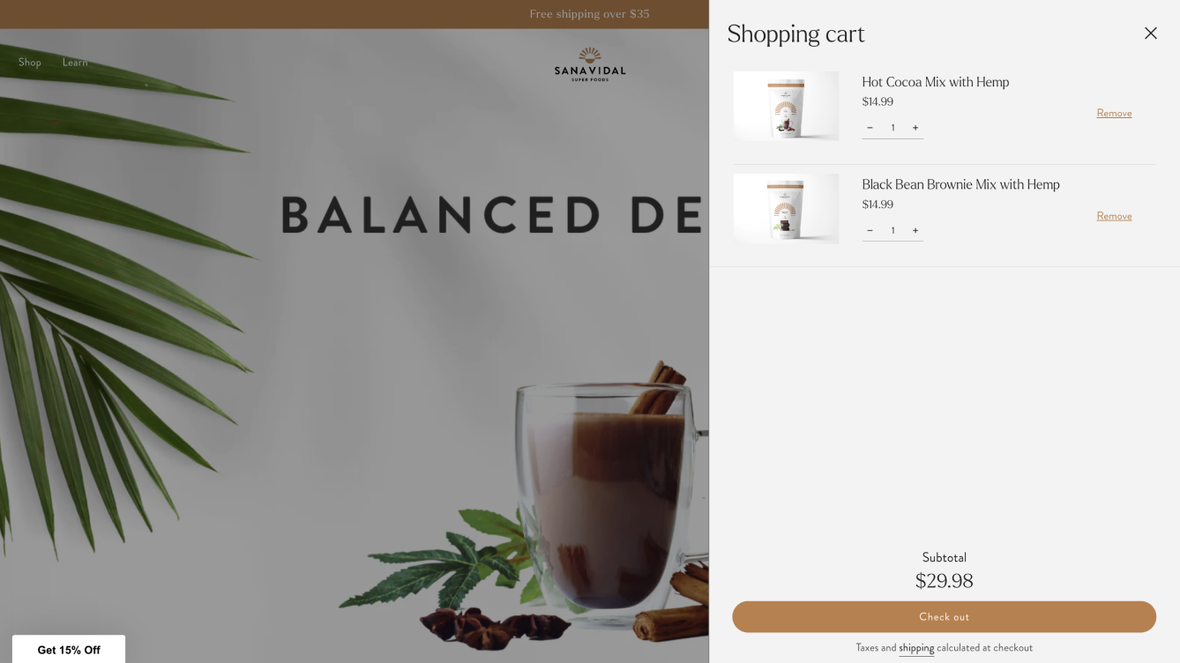
Task: Click the Check out button
Action: 944,616
